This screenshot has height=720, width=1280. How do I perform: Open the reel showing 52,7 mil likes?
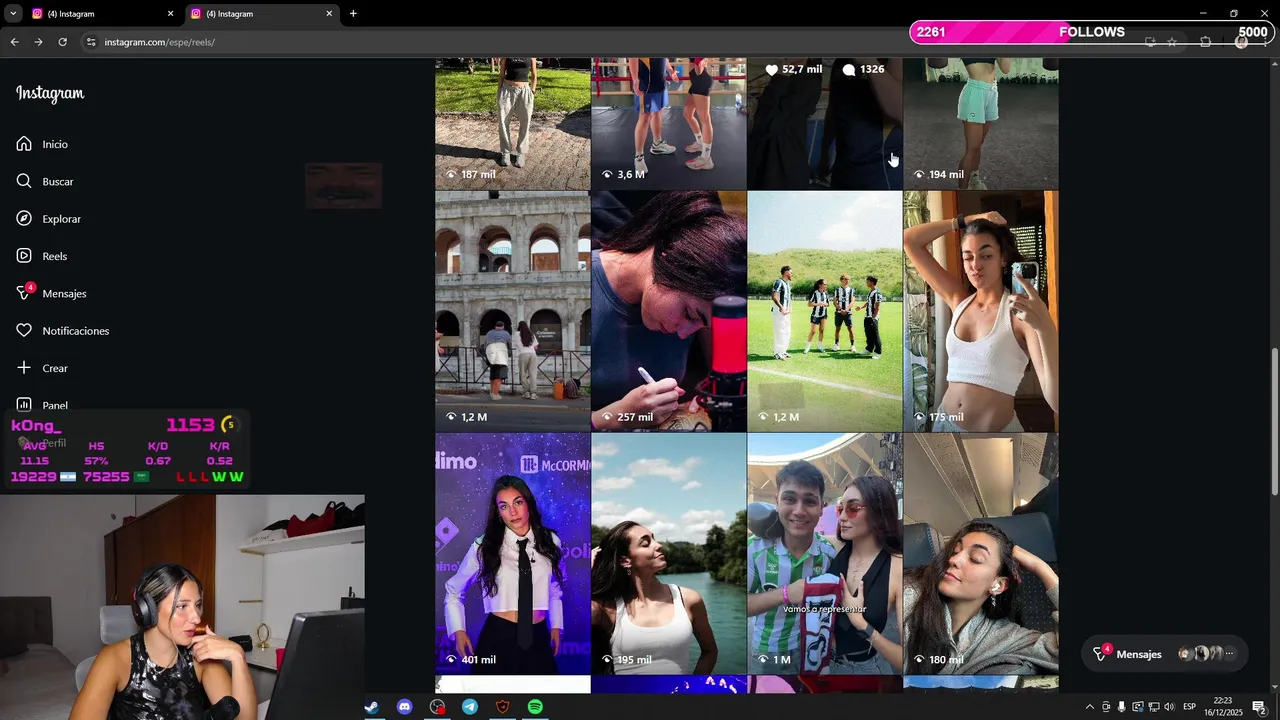click(825, 124)
